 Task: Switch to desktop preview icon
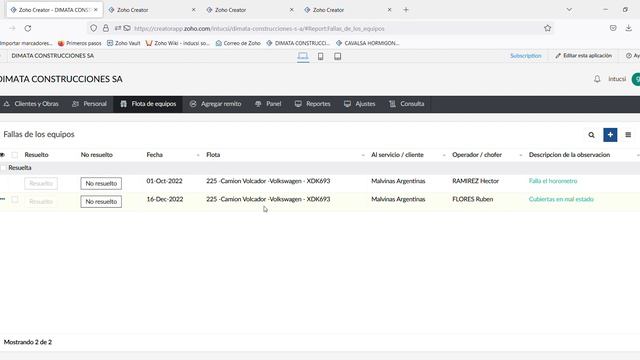pyautogui.click(x=303, y=56)
